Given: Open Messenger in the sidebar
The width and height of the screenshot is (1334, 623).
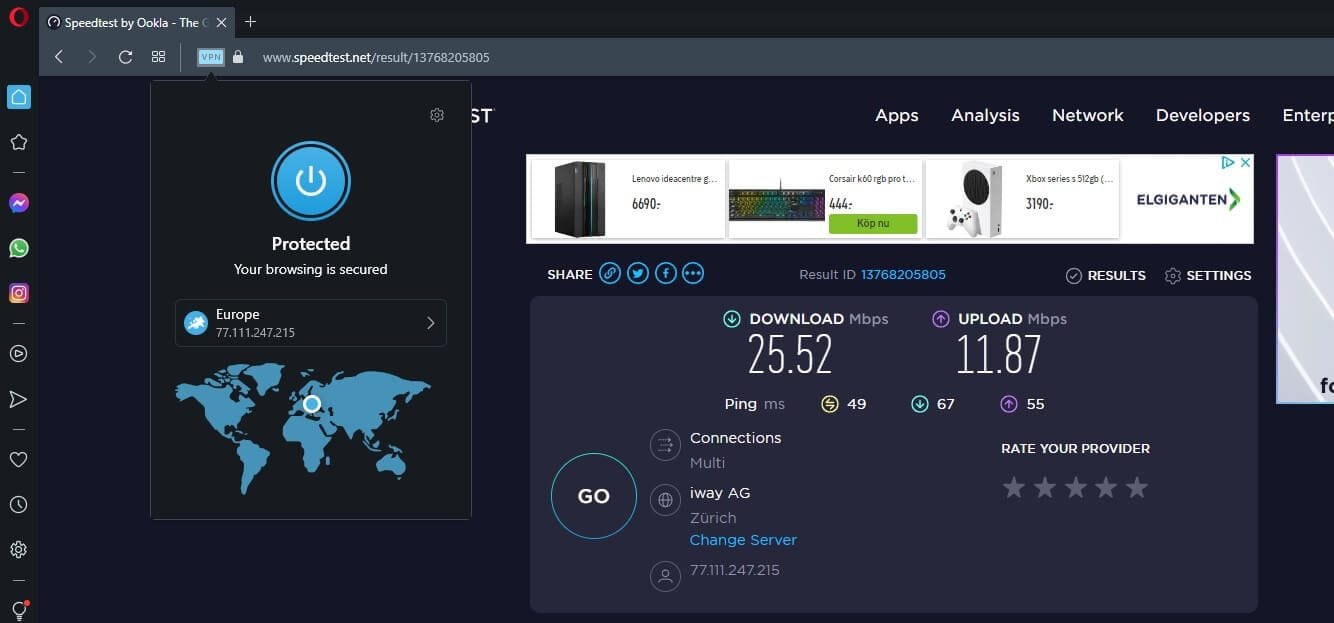Looking at the screenshot, I should 18,203.
